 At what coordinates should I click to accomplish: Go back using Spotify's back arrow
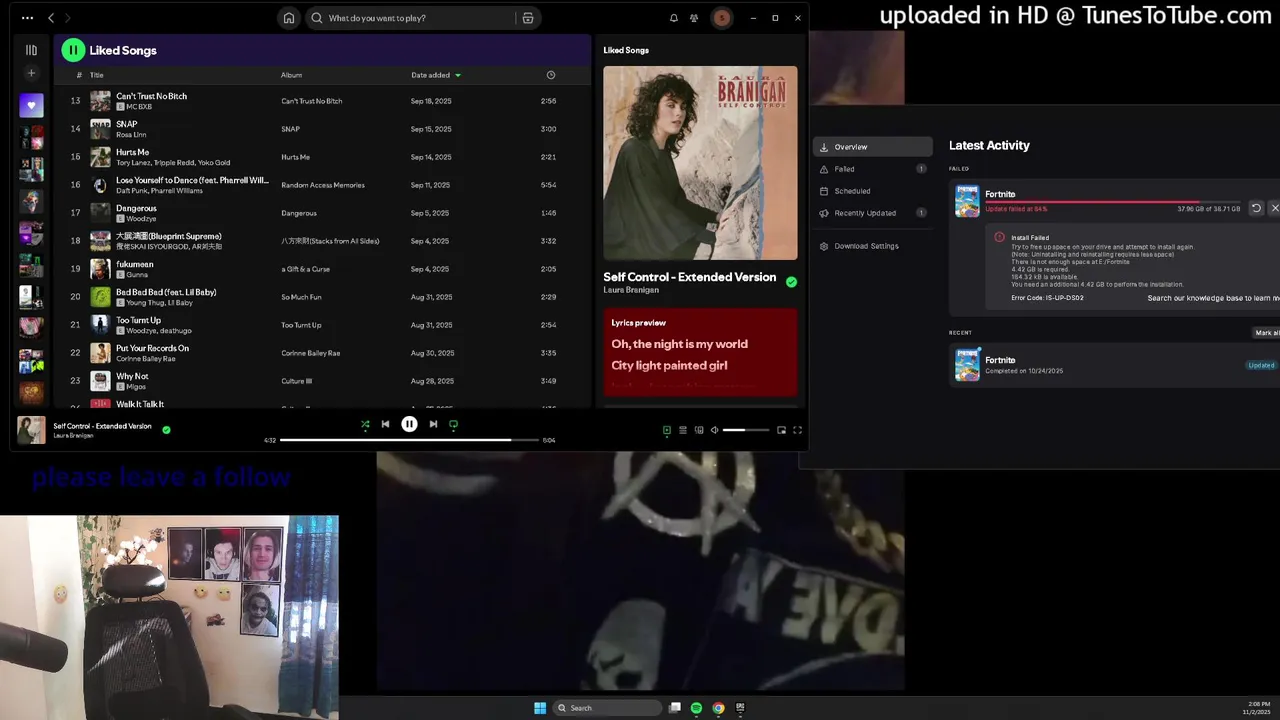[x=51, y=18]
